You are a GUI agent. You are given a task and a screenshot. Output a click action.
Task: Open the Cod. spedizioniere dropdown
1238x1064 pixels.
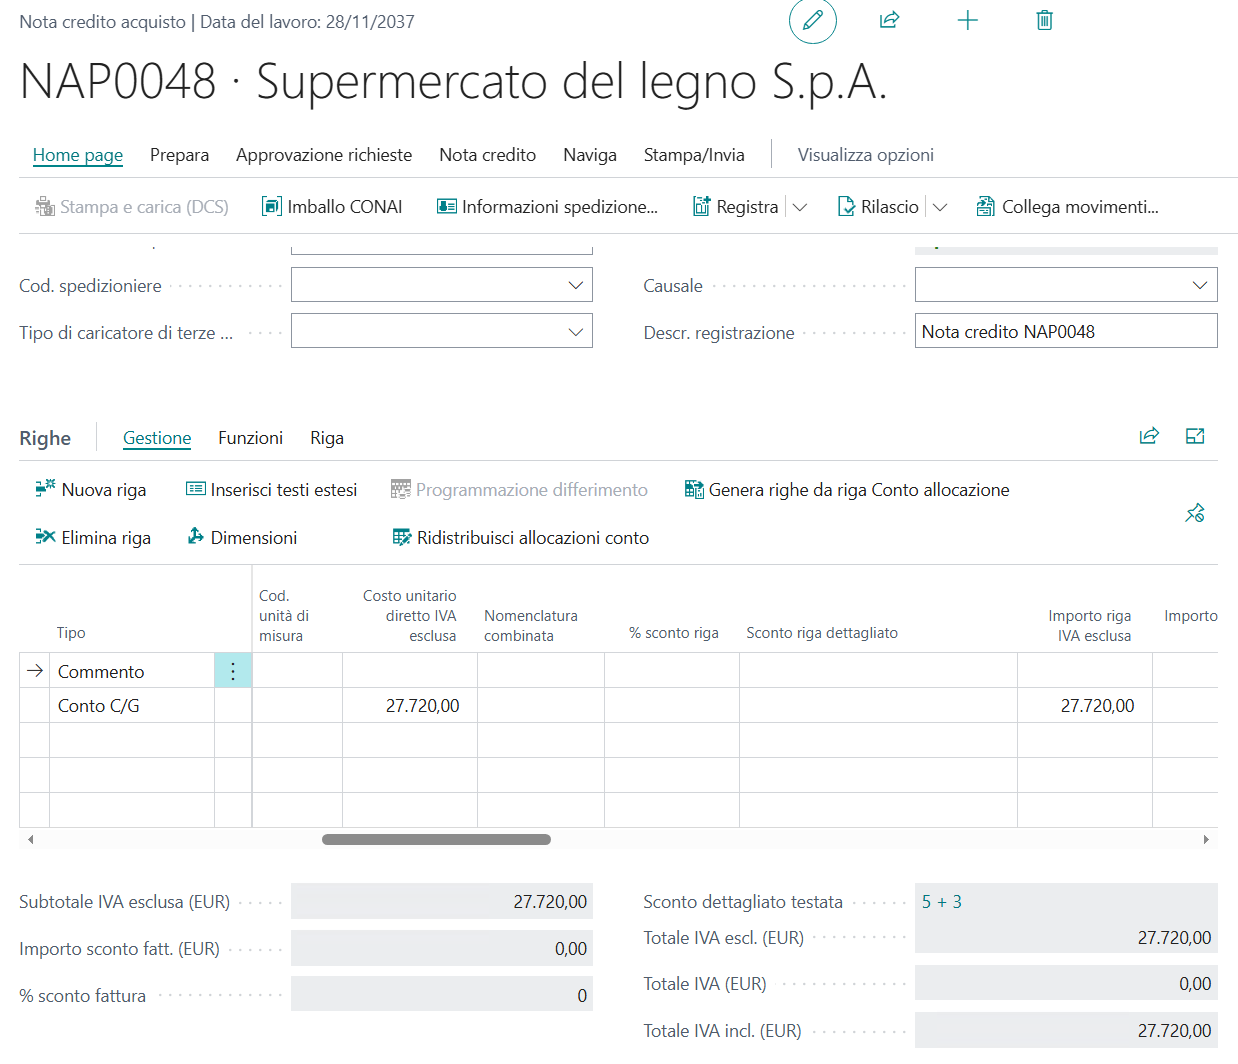(575, 285)
